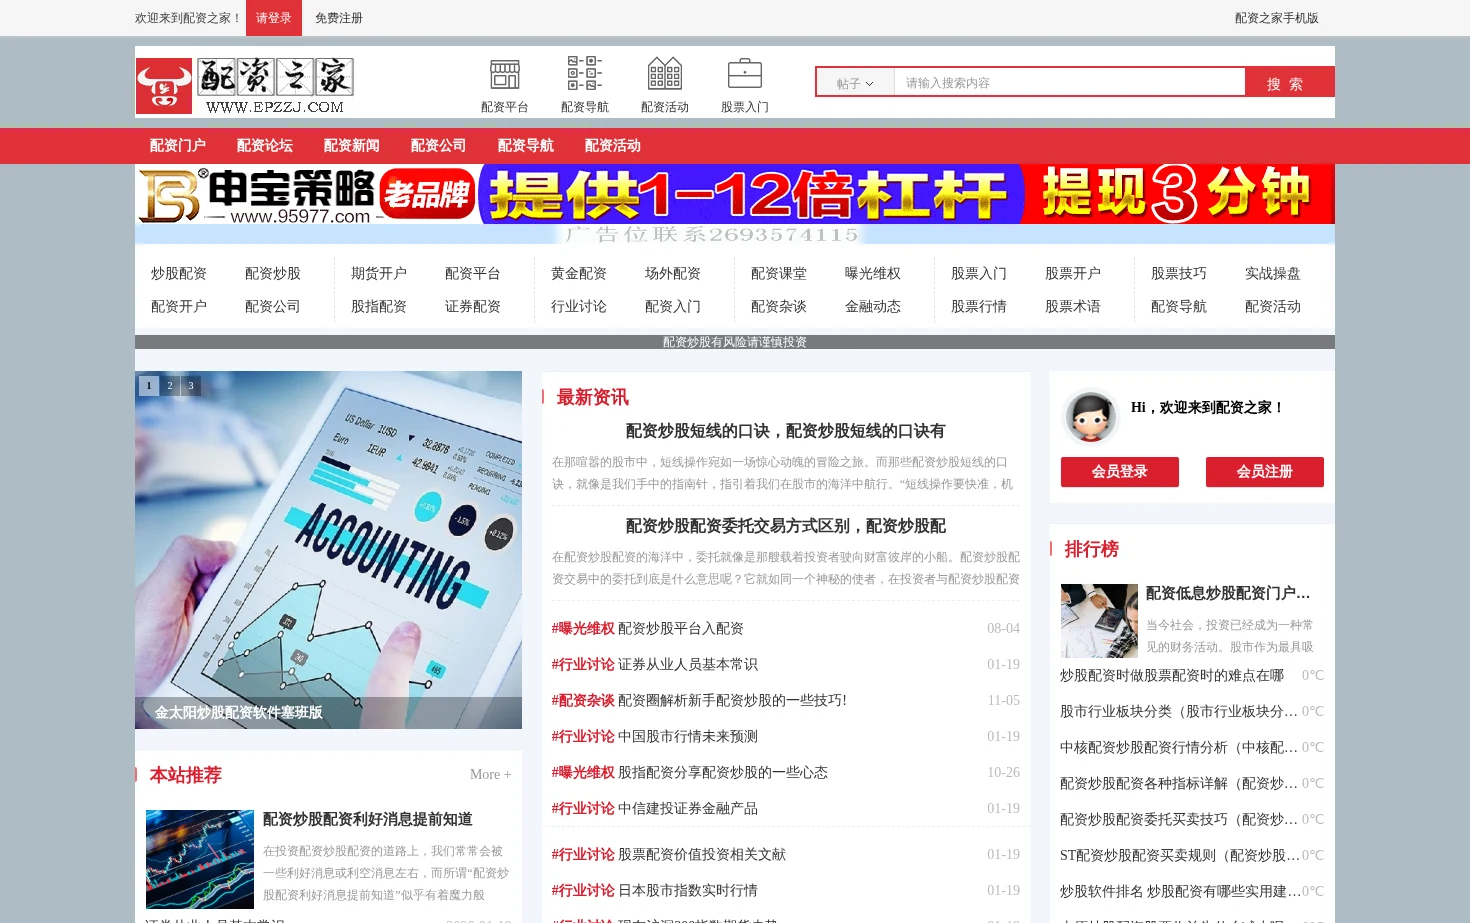This screenshot has height=923, width=1470.
Task: Open 曝光维权 category link
Action: [873, 273]
